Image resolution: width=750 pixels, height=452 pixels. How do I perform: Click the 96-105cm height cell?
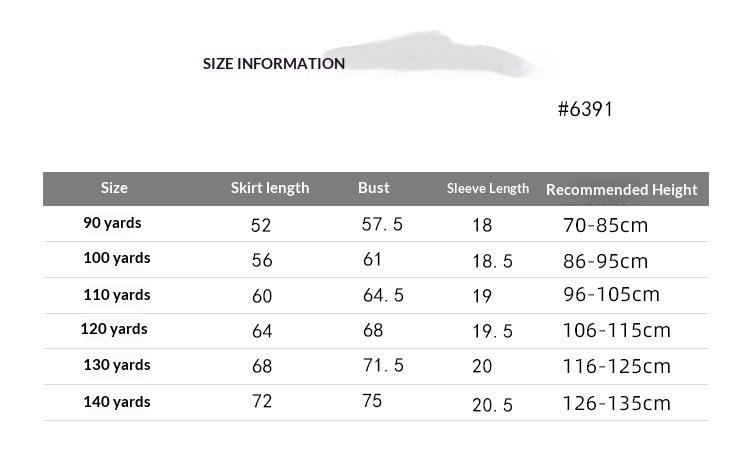coord(611,295)
